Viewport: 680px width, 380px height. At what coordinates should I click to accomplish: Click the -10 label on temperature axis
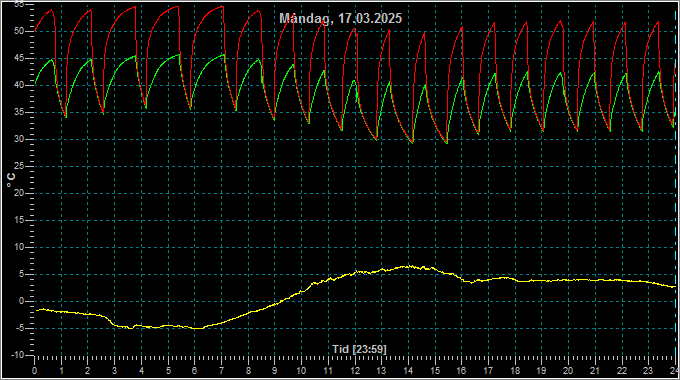(17, 355)
